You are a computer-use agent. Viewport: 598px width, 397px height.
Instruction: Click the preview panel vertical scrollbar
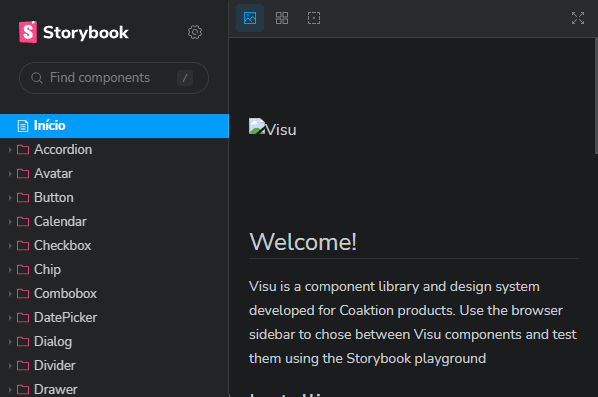(x=596, y=96)
